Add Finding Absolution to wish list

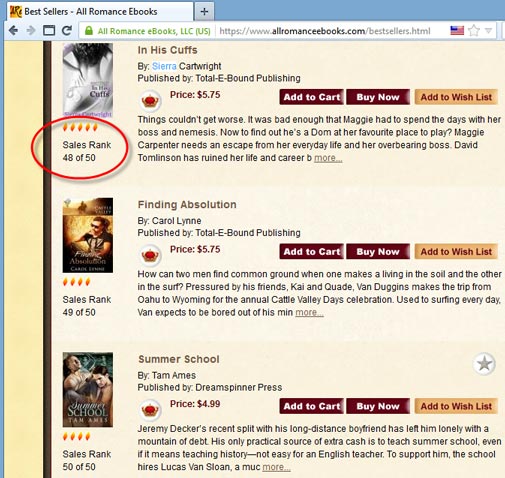click(x=456, y=252)
